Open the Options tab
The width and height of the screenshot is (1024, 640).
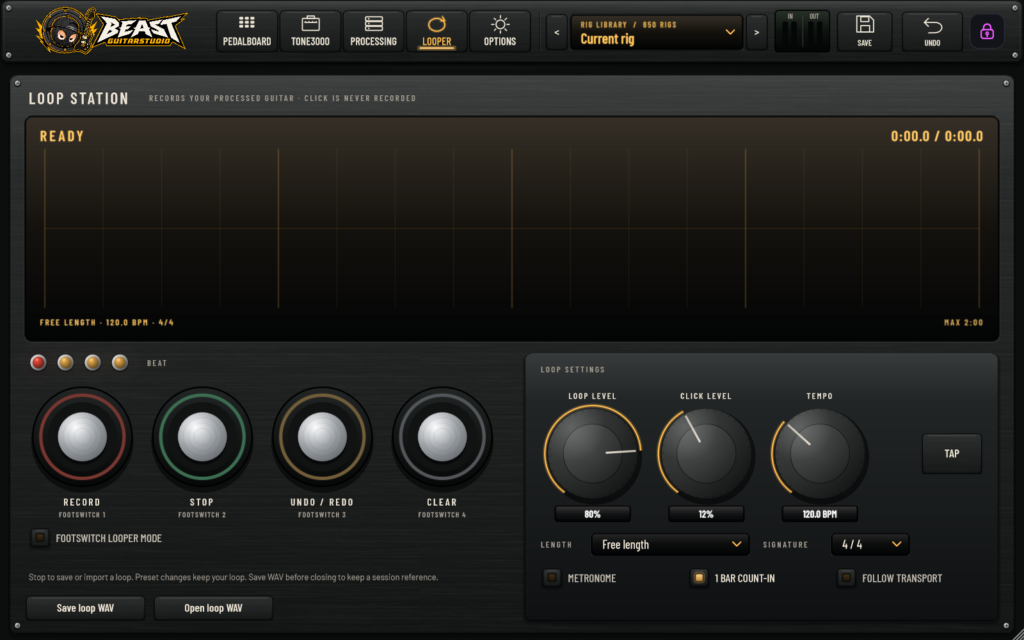click(500, 31)
